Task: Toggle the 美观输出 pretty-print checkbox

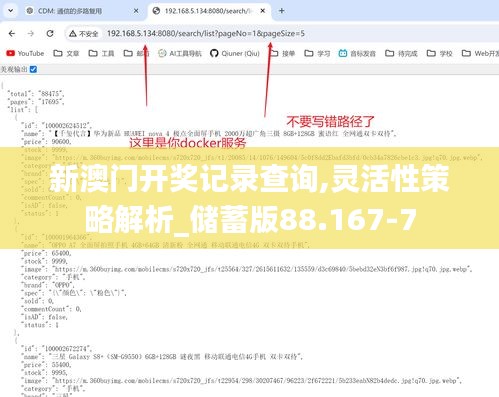Action: (33, 69)
